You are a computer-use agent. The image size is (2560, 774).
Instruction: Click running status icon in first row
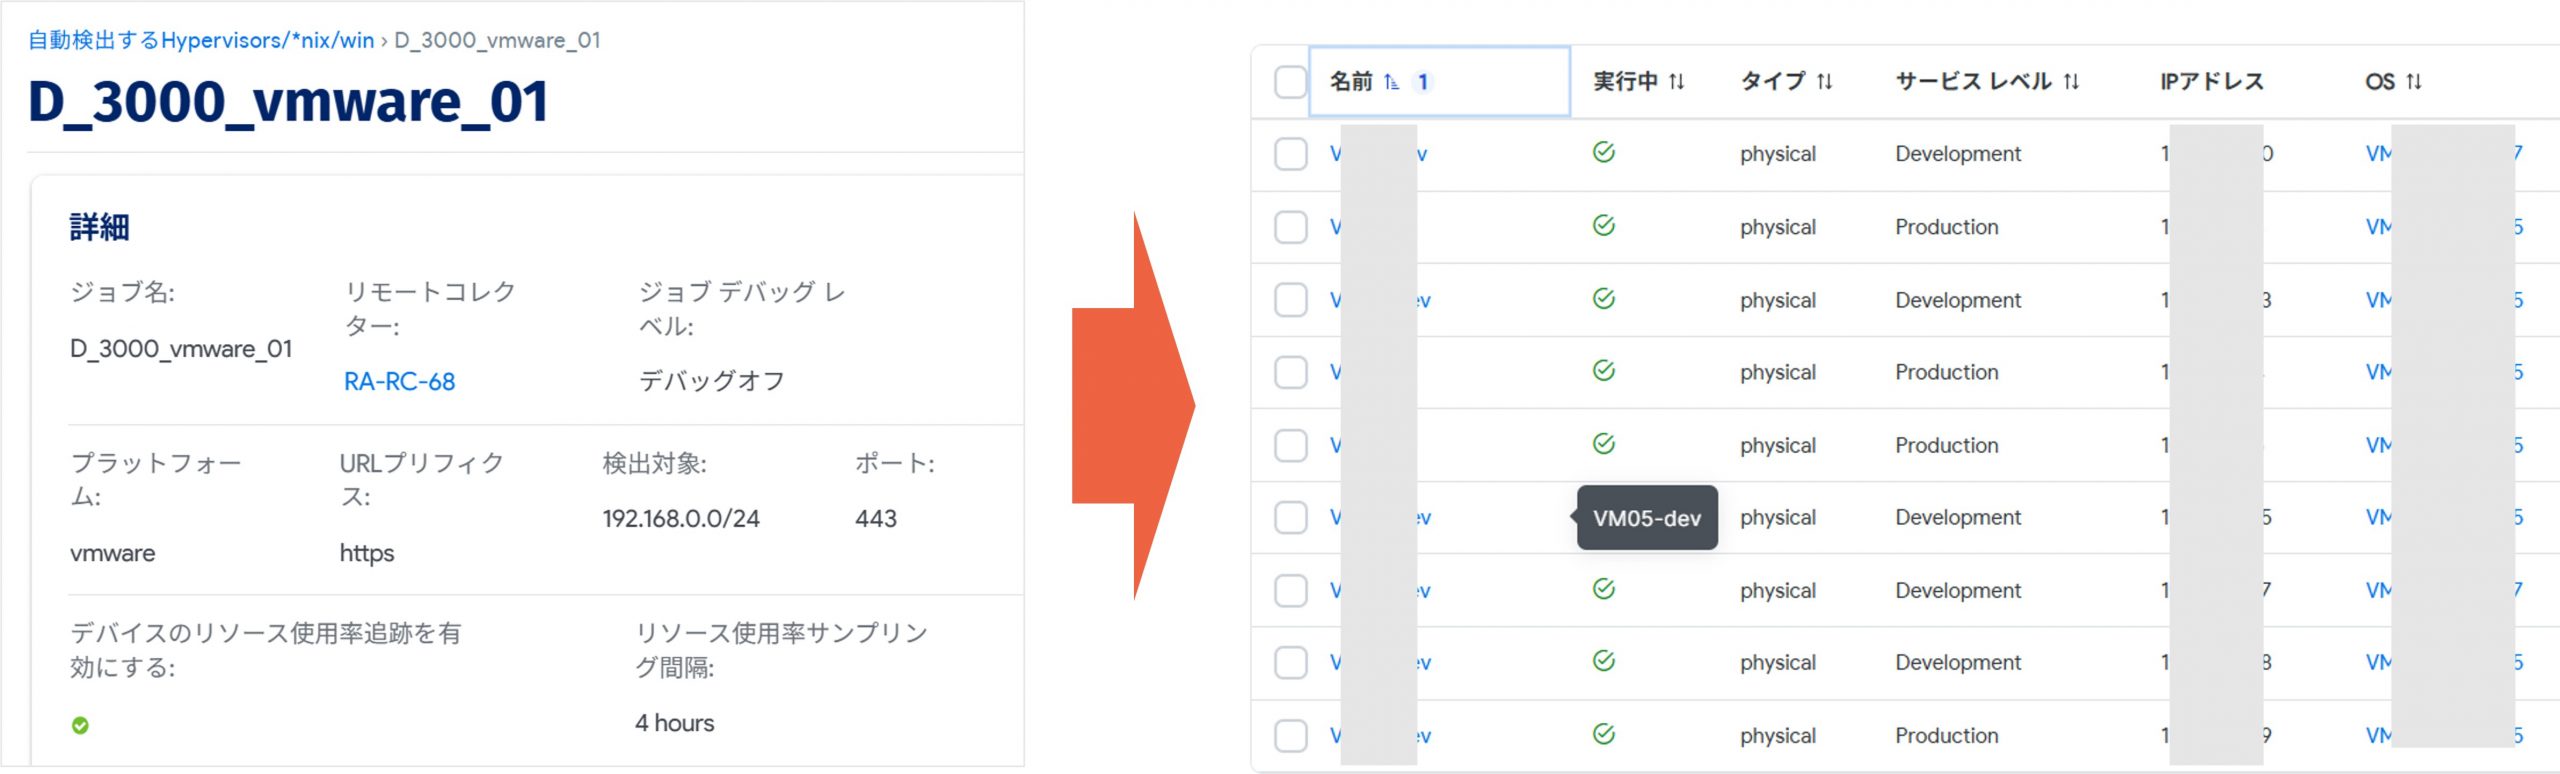coord(1603,152)
